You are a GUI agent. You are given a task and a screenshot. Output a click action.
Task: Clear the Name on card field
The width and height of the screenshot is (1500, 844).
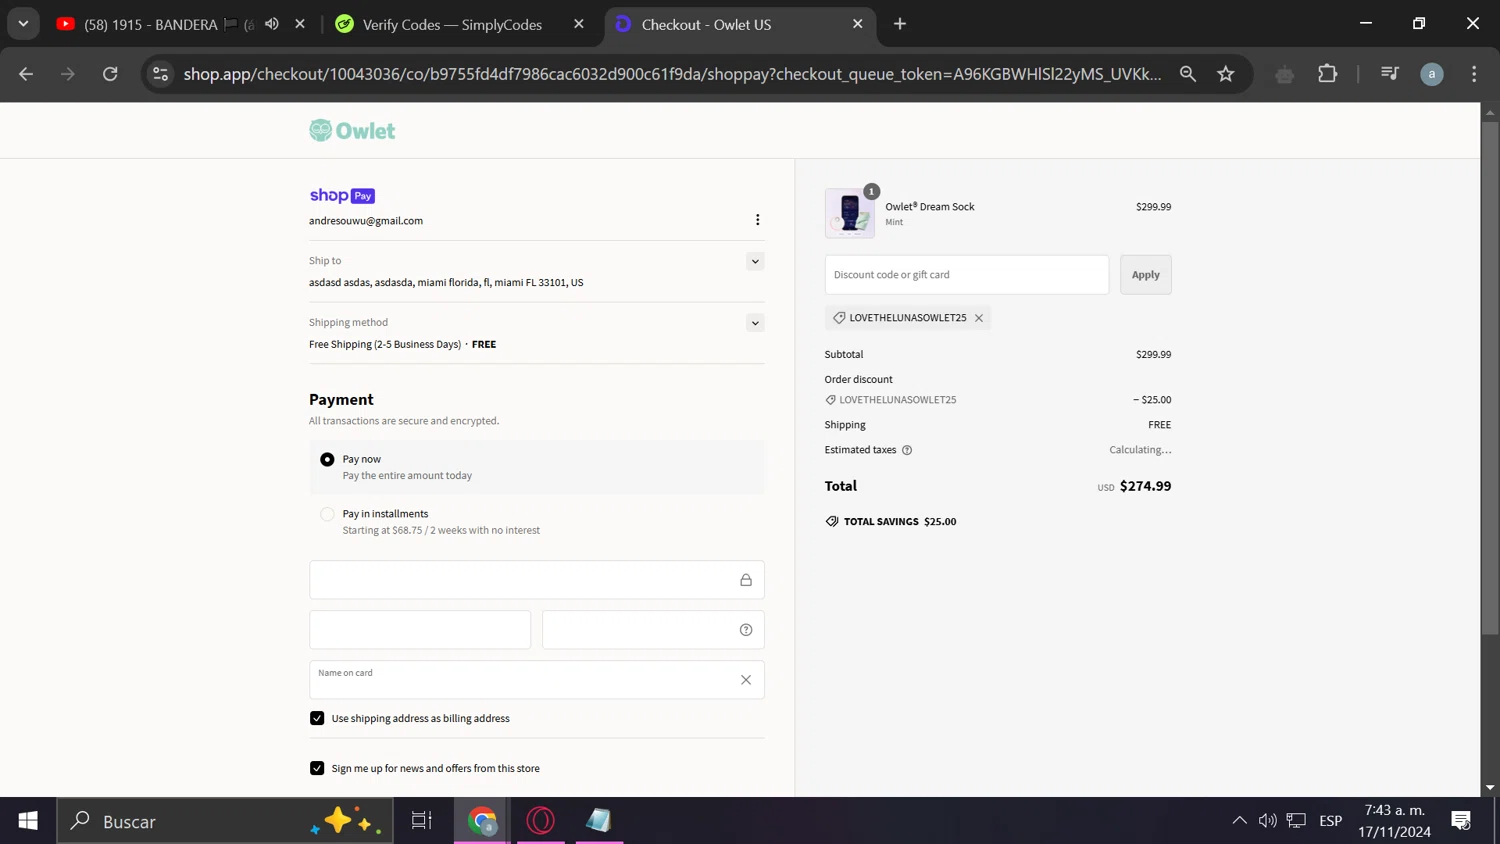pos(746,680)
